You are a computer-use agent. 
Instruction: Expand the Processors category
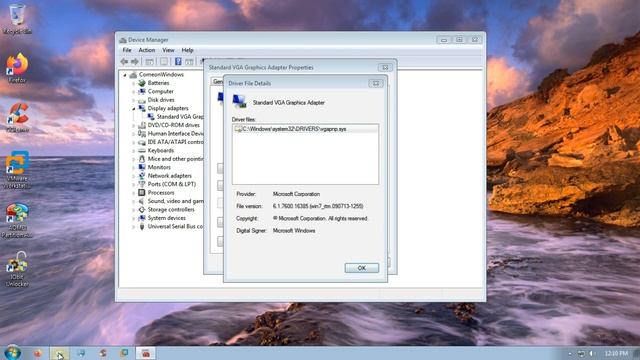pyautogui.click(x=133, y=193)
